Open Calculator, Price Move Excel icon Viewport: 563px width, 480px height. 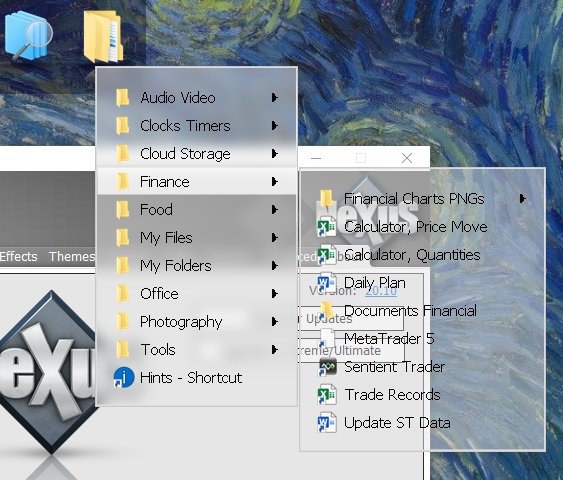pos(327,227)
